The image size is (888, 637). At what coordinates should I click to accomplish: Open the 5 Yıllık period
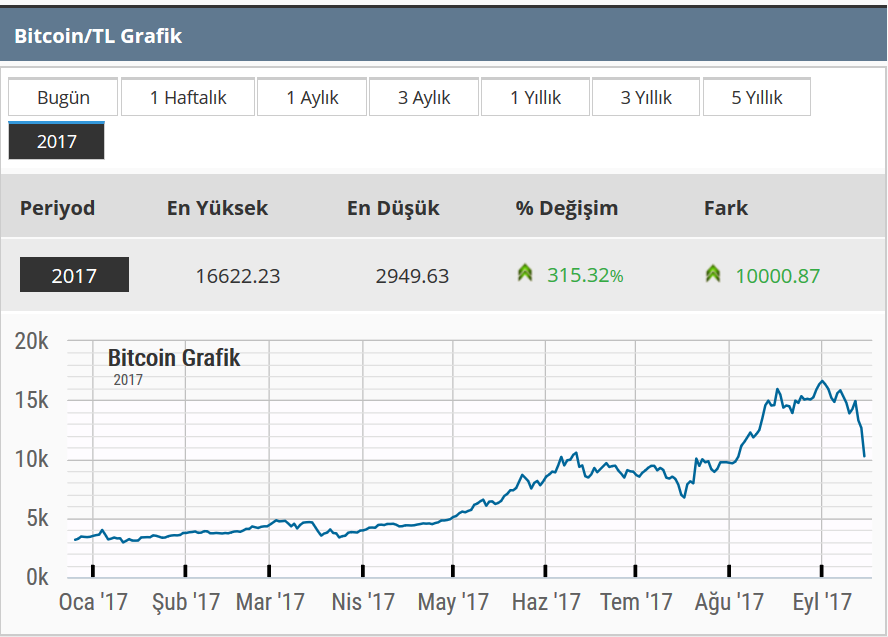point(757,97)
